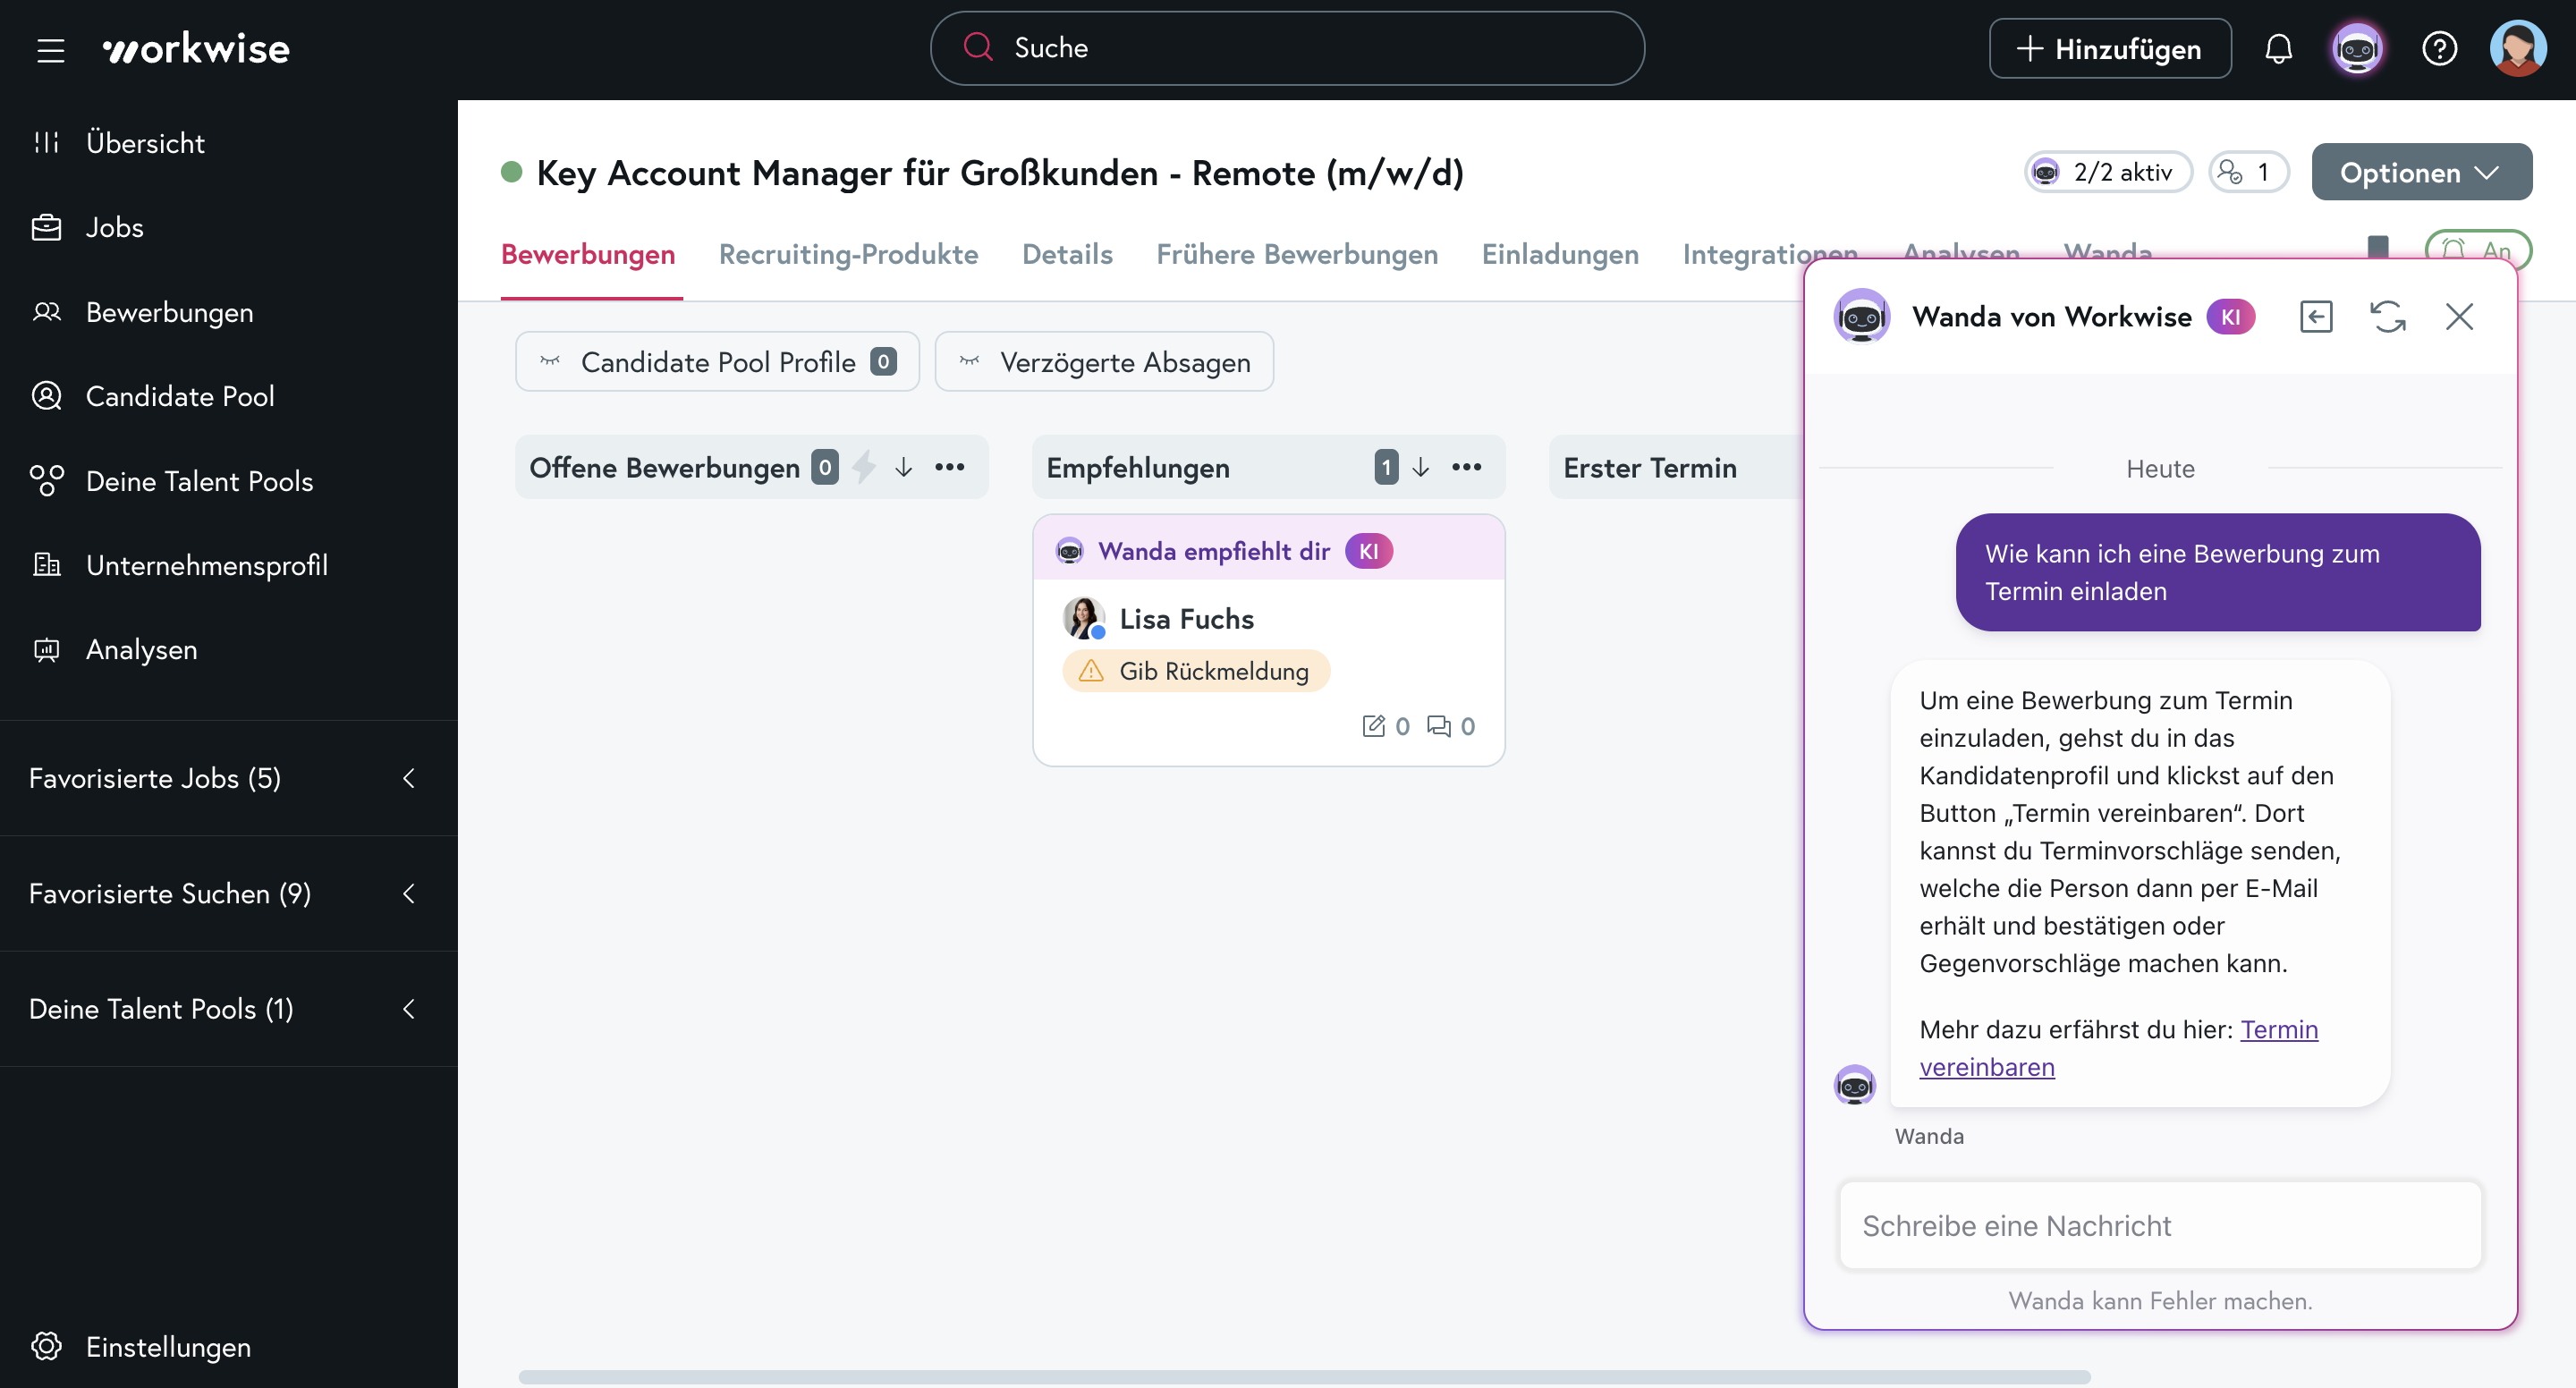
Task: Dock Wanda chat using collapse arrow icon
Action: (2316, 317)
